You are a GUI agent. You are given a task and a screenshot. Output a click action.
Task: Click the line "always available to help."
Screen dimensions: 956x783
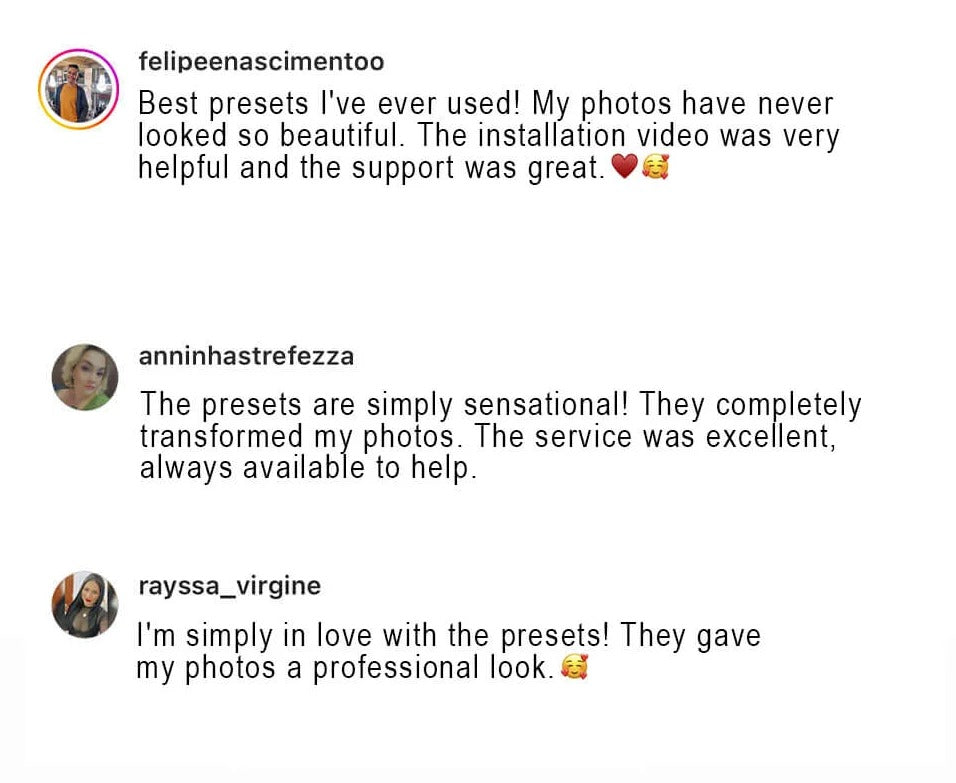point(308,468)
